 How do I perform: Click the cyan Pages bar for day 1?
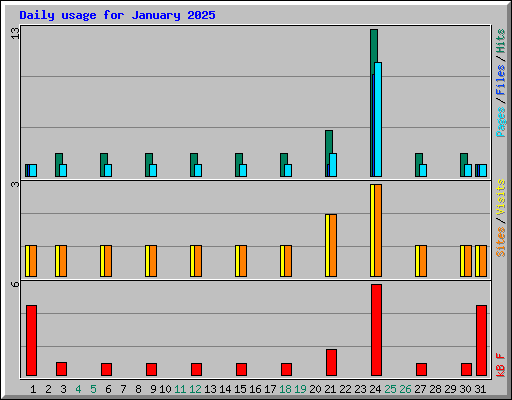[33, 170]
